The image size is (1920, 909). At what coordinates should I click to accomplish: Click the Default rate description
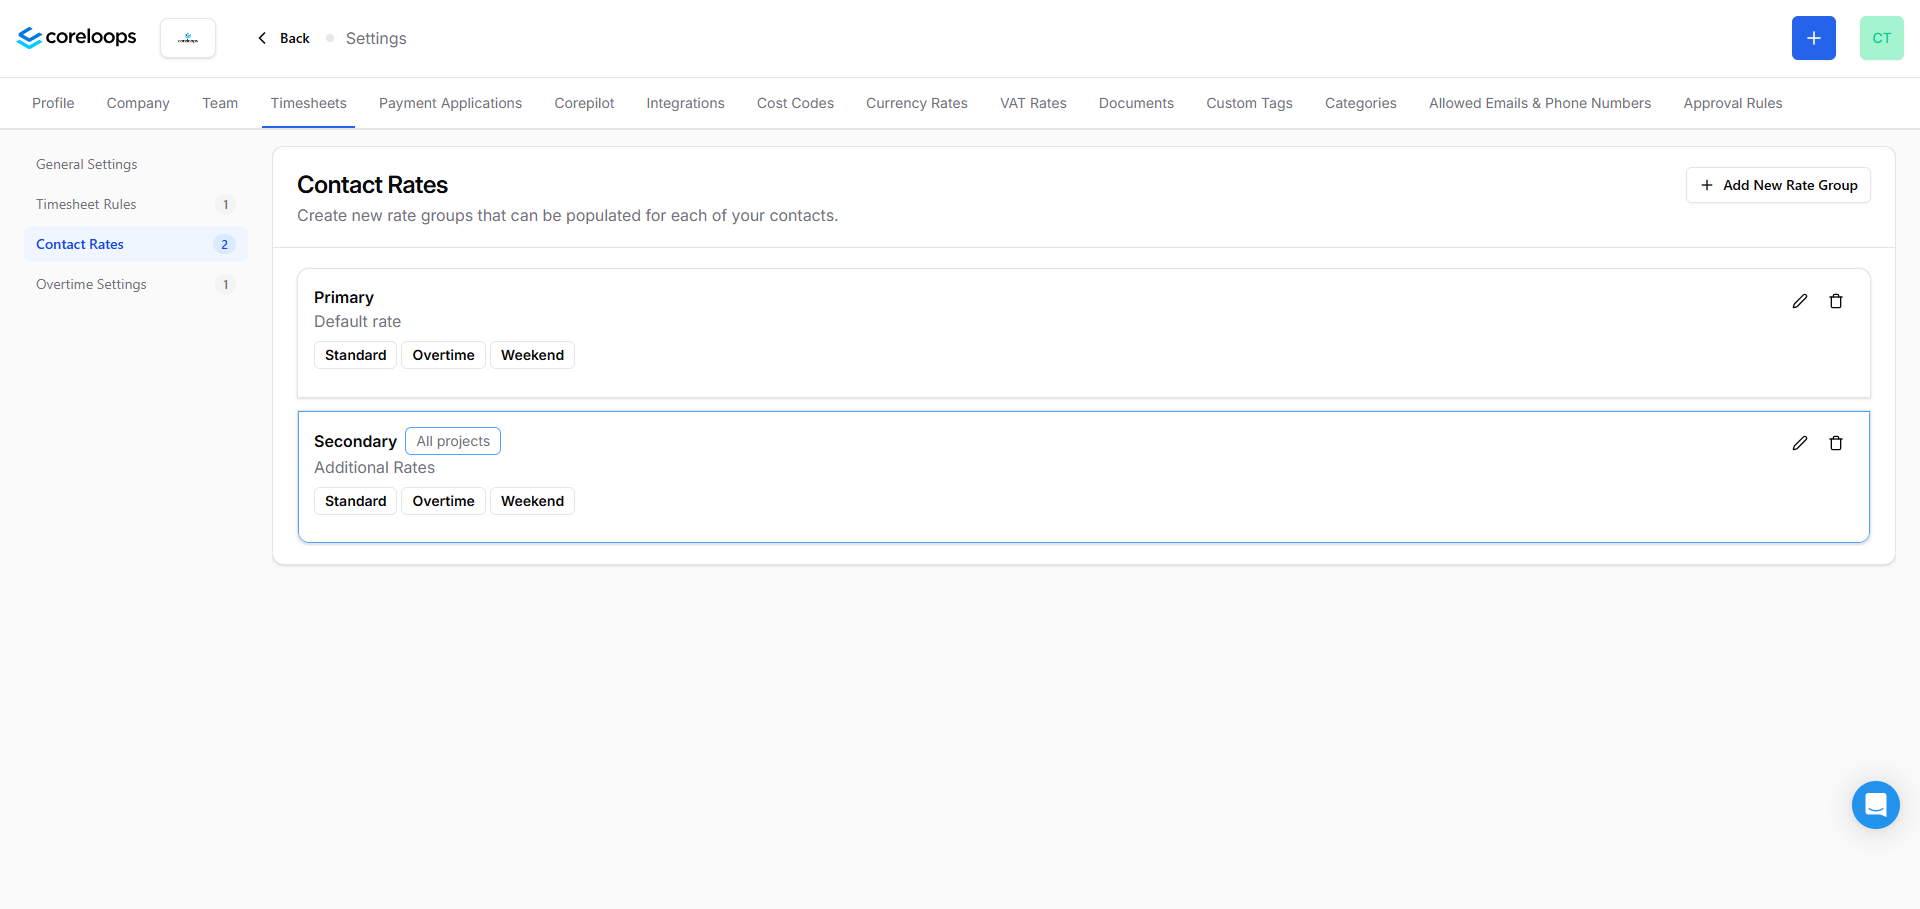357,321
